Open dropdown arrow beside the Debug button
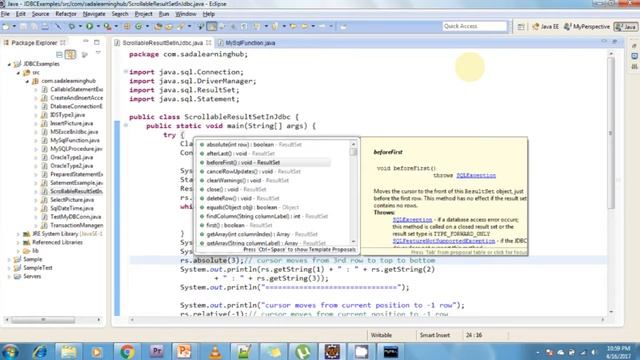The width and height of the screenshot is (640, 360). [x=80, y=27]
